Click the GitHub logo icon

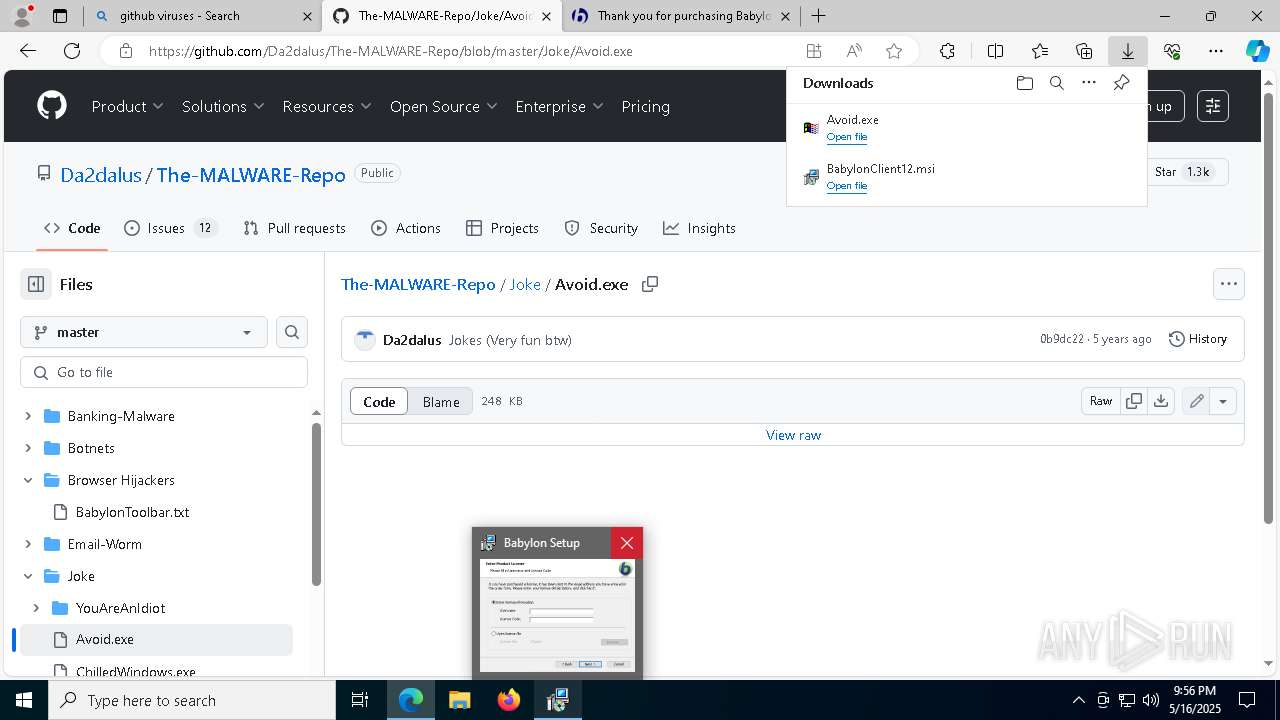pyautogui.click(x=52, y=106)
